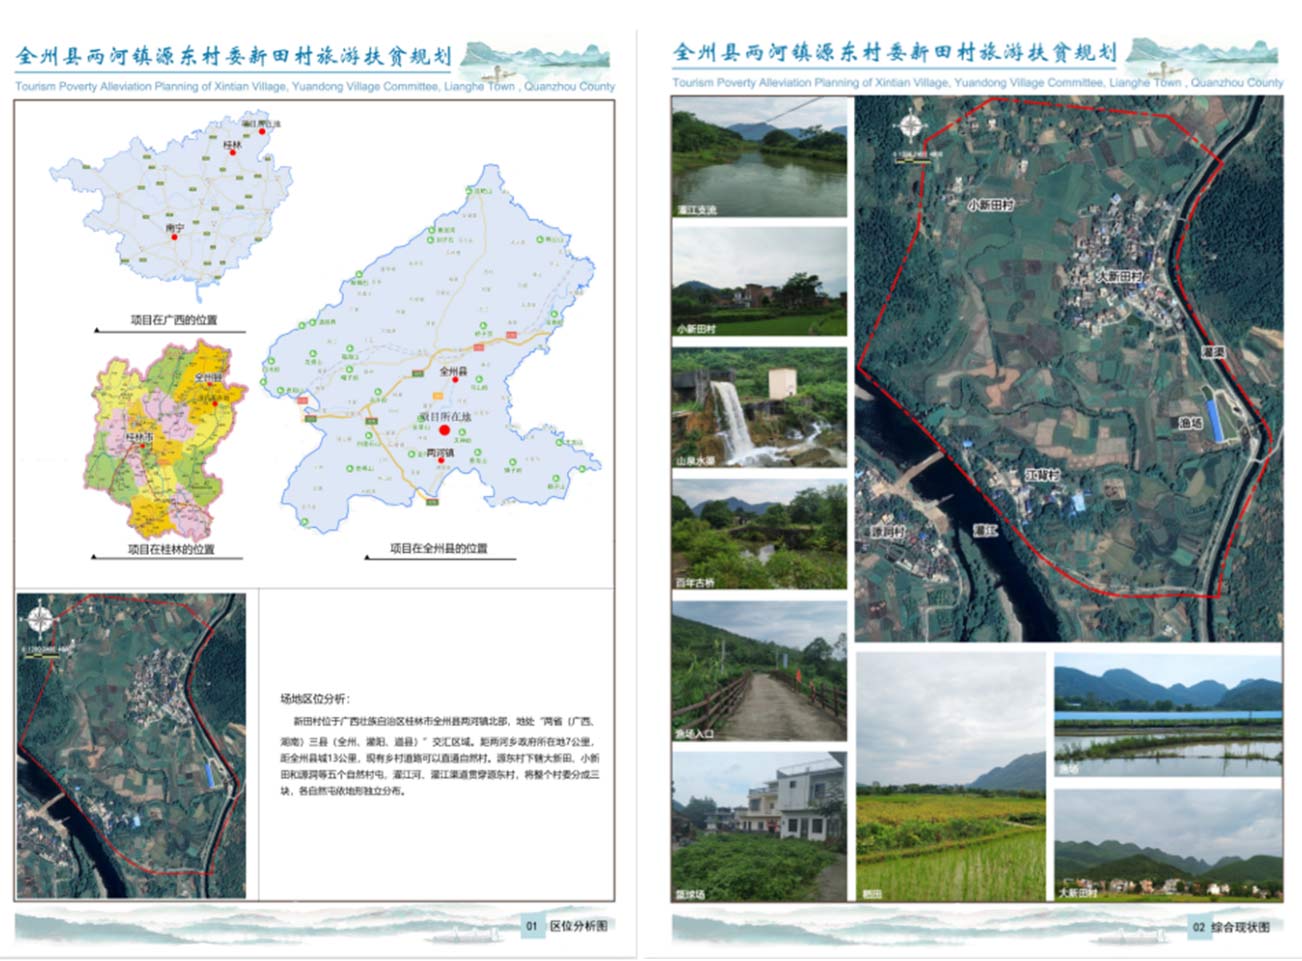Select the multicolored Guilin city map
This screenshot has height=961, width=1302.
[x=164, y=440]
